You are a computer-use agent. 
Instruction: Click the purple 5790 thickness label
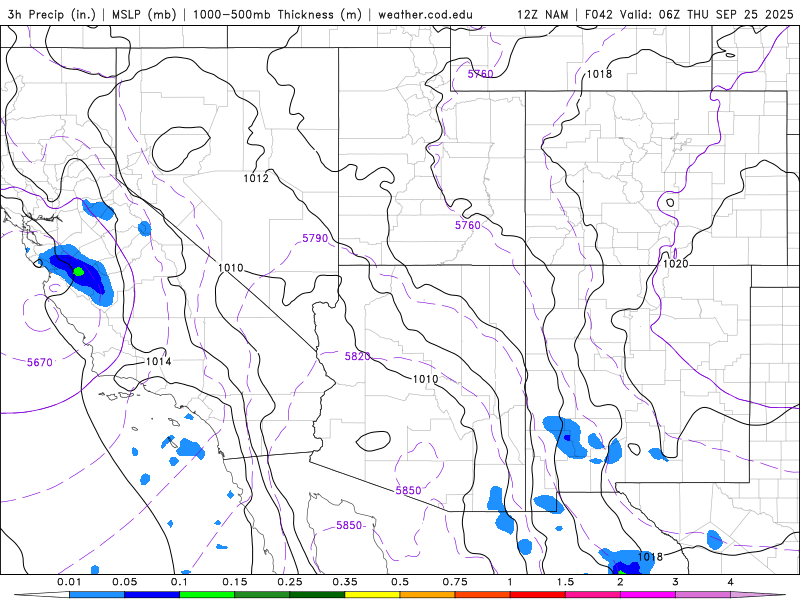coord(315,238)
